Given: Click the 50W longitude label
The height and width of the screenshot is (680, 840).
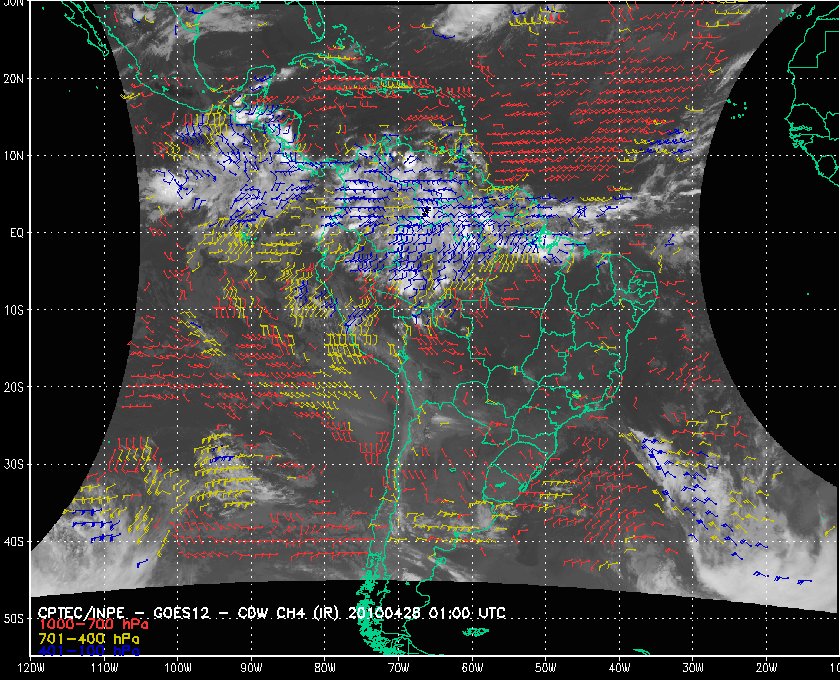Looking at the screenshot, I should tap(545, 668).
